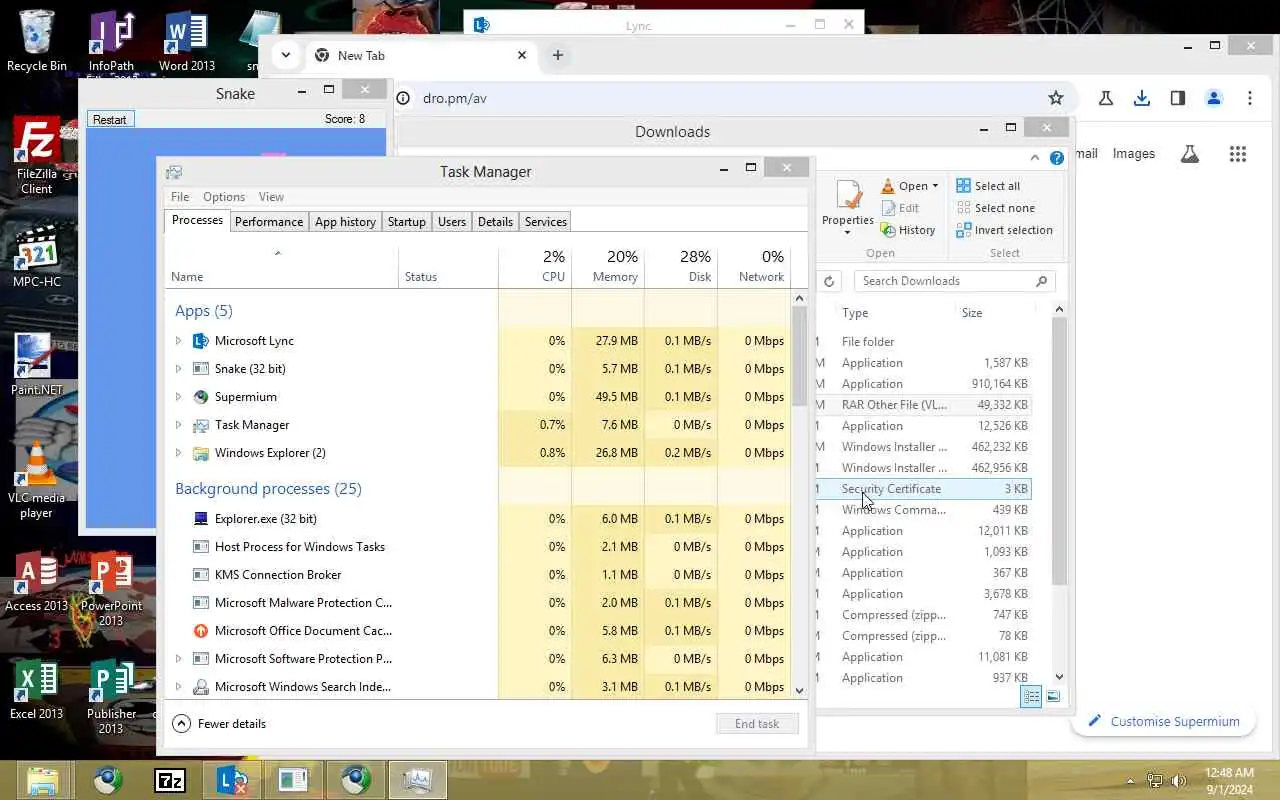Switch to the App history tab
Viewport: 1280px width, 800px height.
[x=345, y=222]
